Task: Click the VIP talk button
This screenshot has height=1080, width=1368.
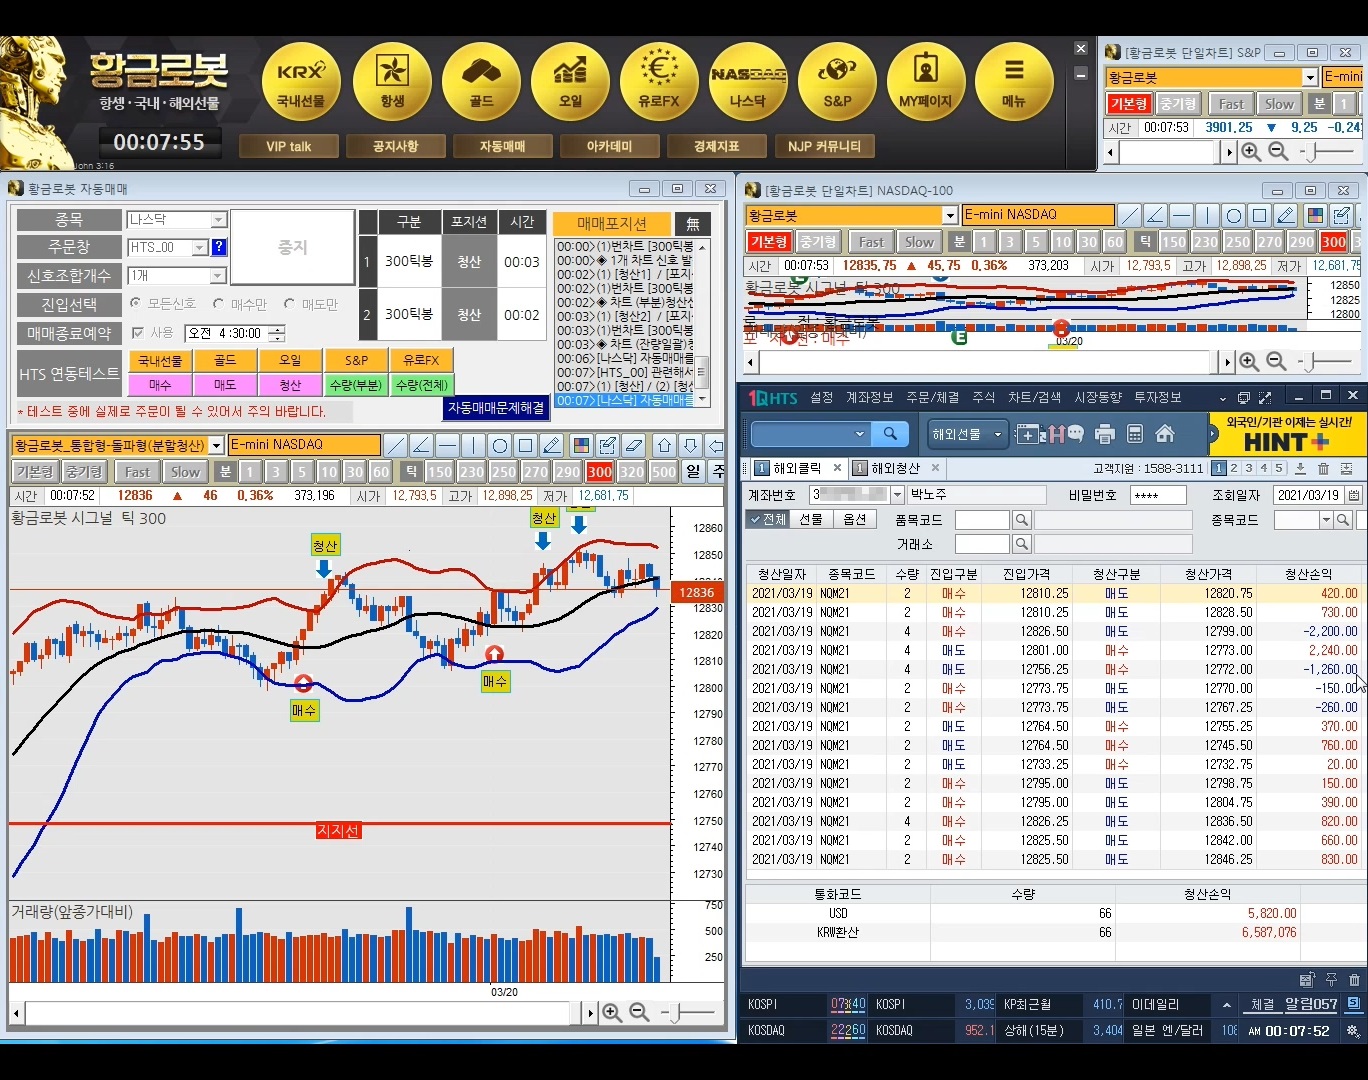Action: pos(289,146)
